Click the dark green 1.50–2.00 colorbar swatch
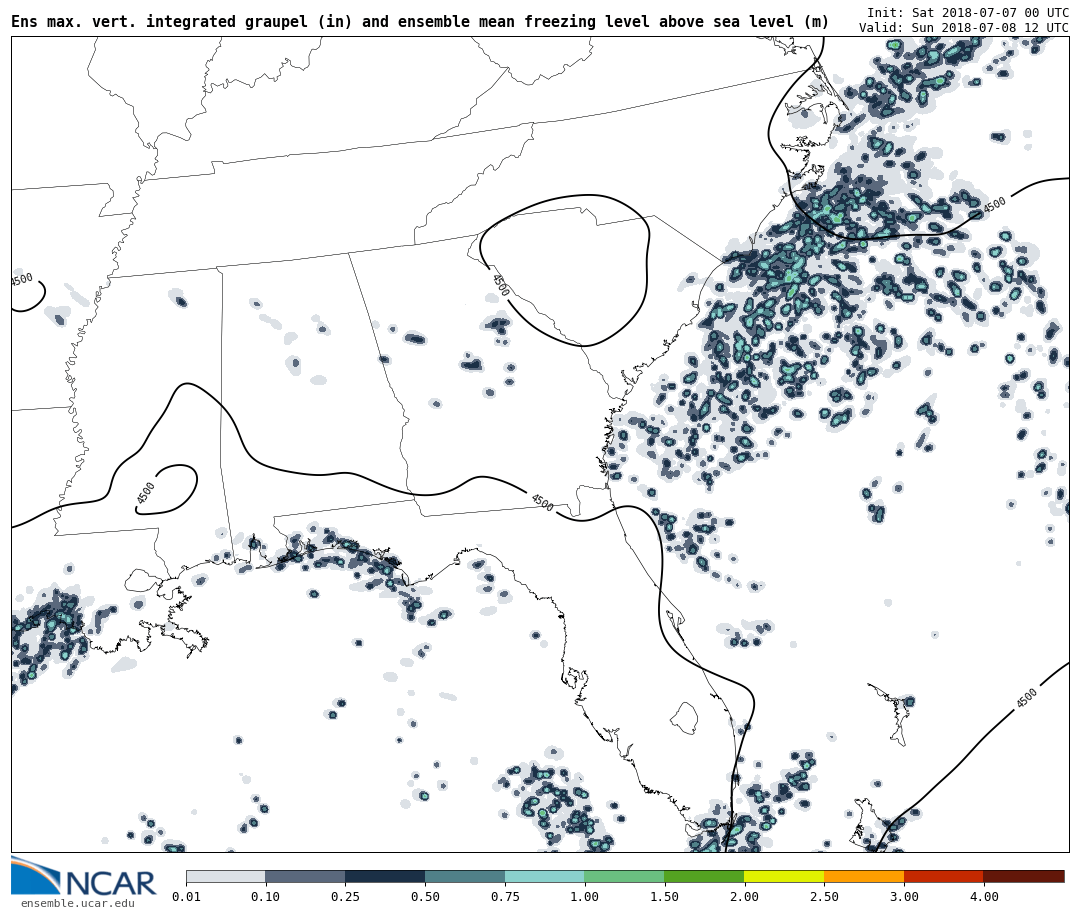The width and height of the screenshot is (1080, 915). tap(704, 876)
